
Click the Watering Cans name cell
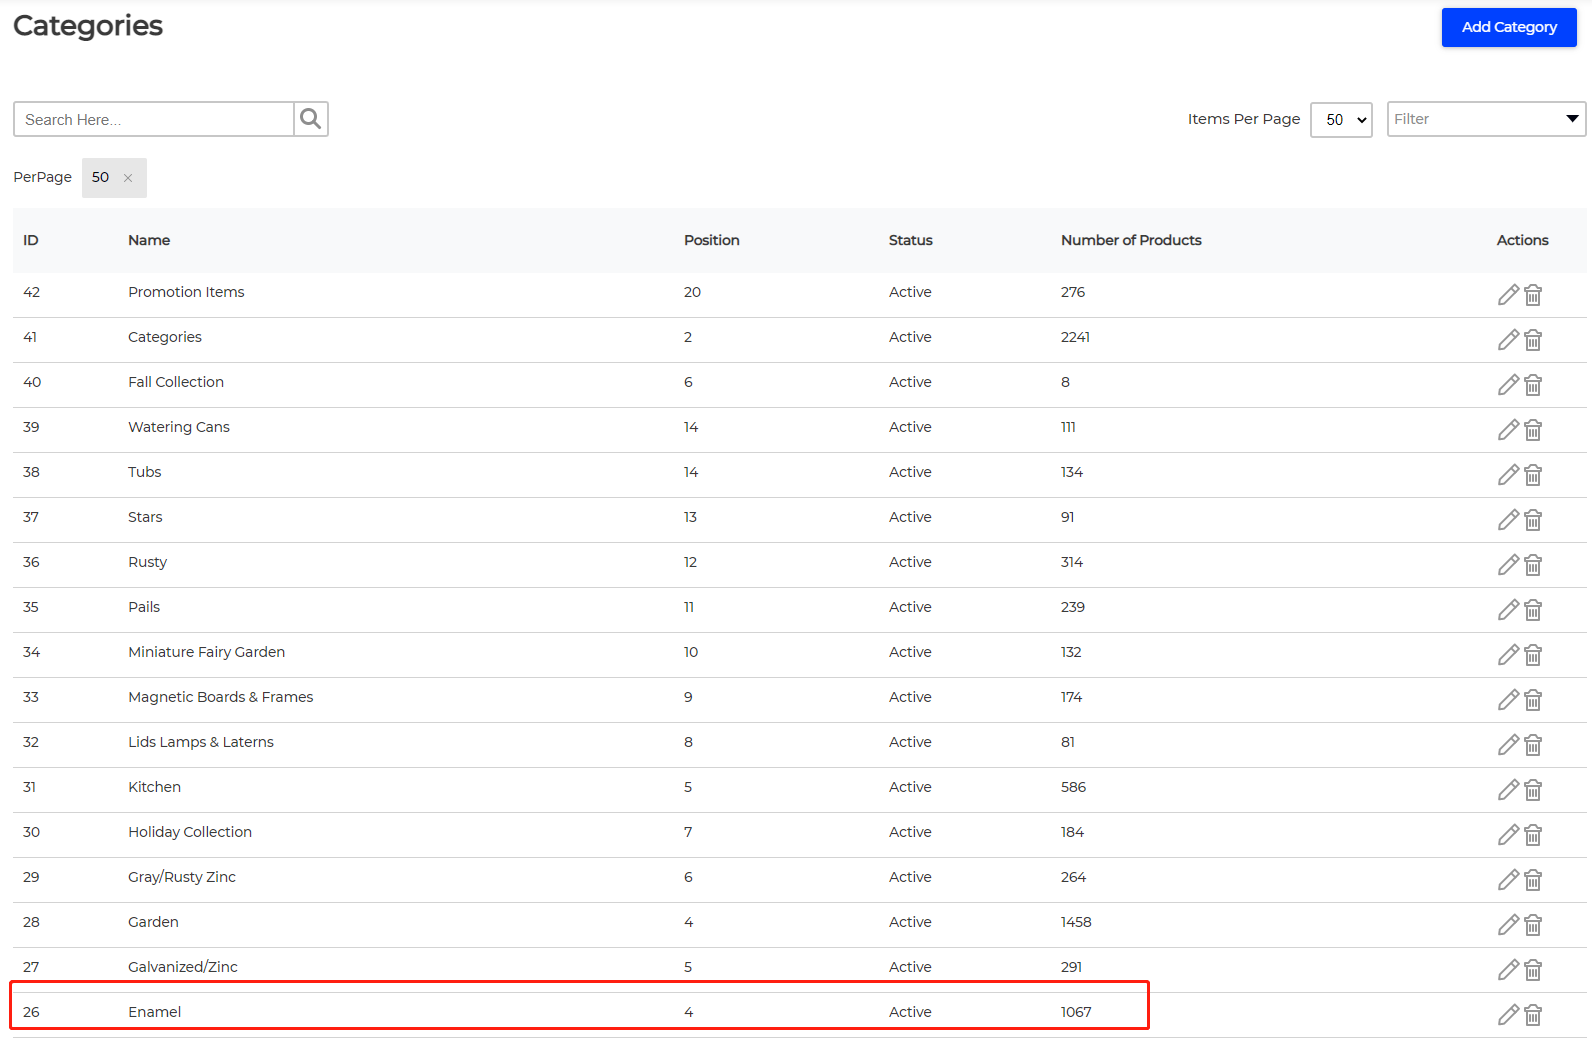coord(179,427)
